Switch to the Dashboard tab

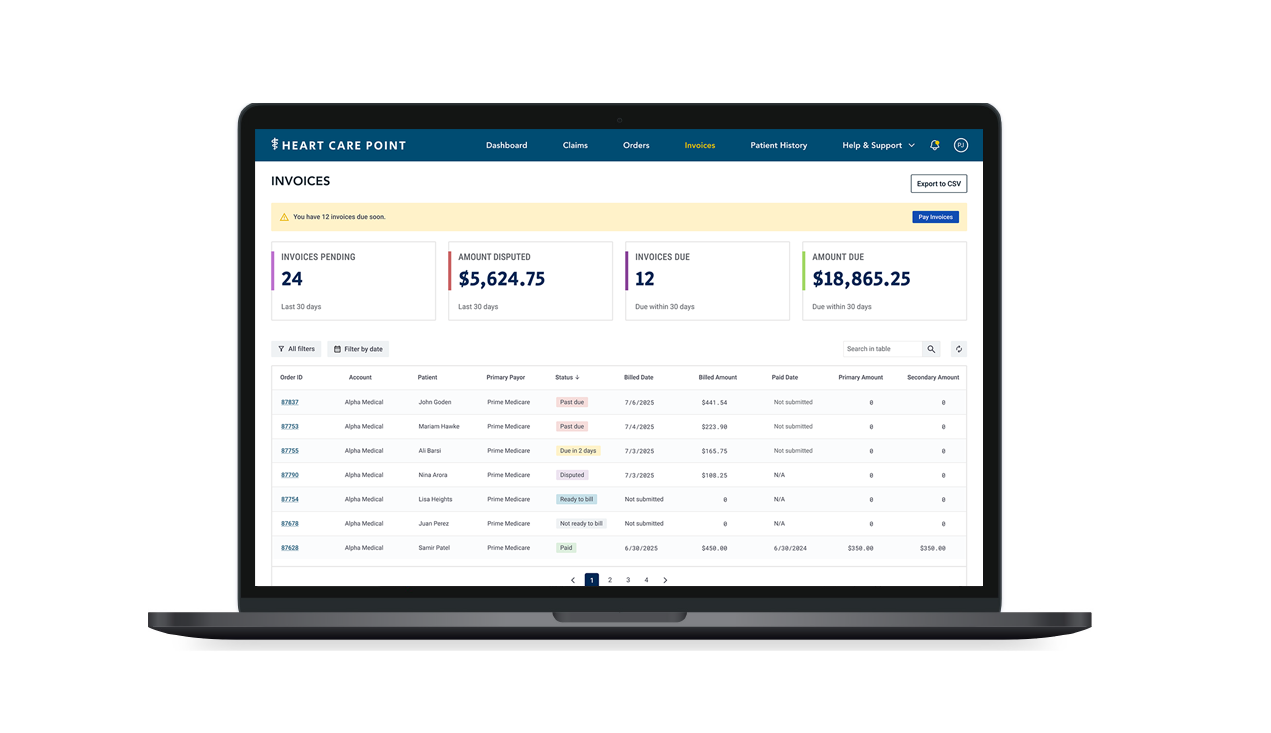pyautogui.click(x=506, y=145)
